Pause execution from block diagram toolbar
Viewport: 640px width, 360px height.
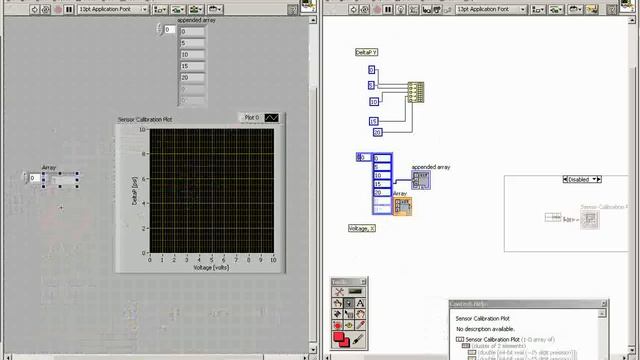[388, 9]
